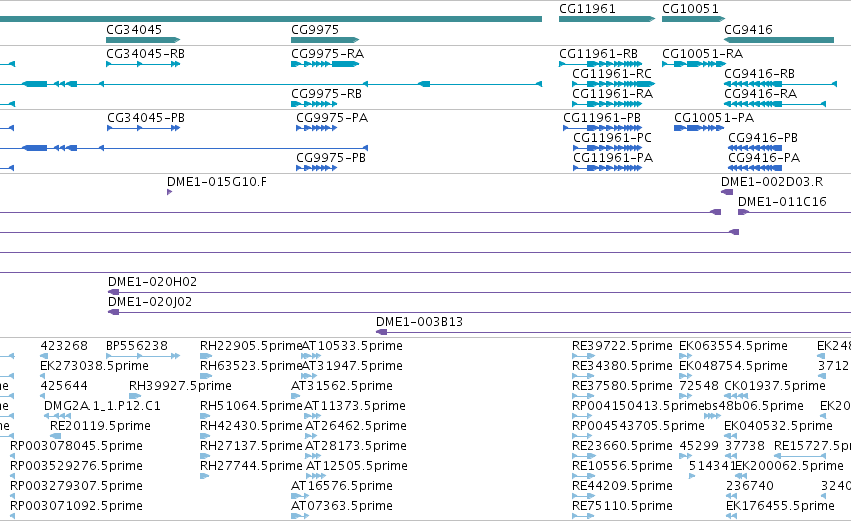Select EST EK273038.5prime
Screen dimensions: 851x521
click(x=43, y=376)
